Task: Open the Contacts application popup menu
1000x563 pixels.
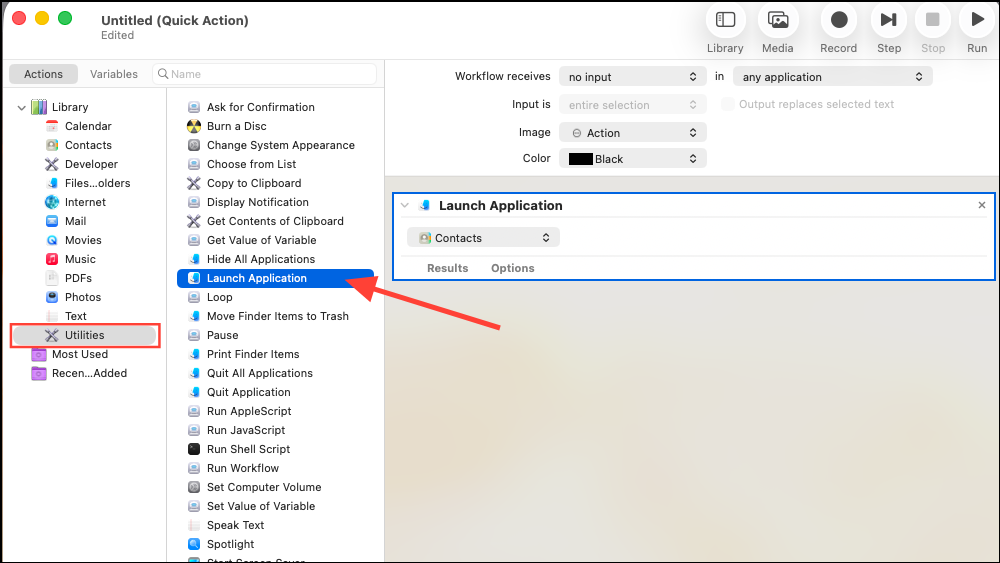Action: (483, 238)
